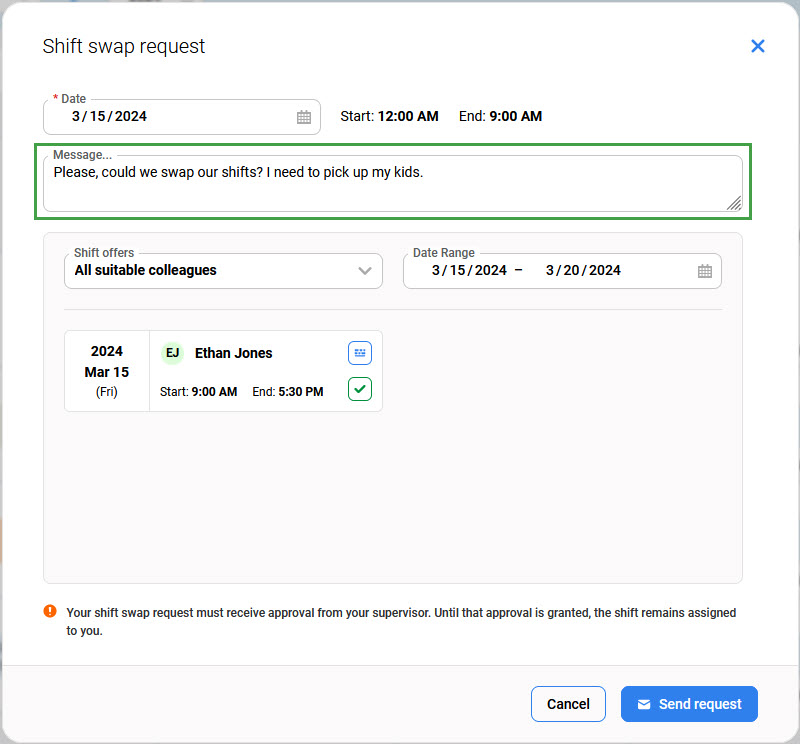
Task: Open the calendar picker in Date field
Action: (x=304, y=117)
